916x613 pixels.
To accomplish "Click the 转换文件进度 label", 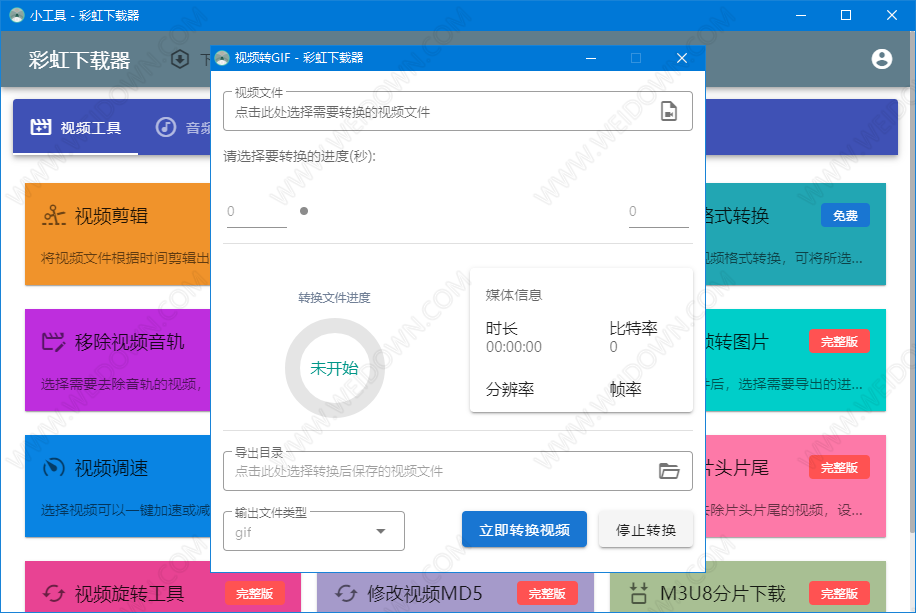I will click(334, 297).
